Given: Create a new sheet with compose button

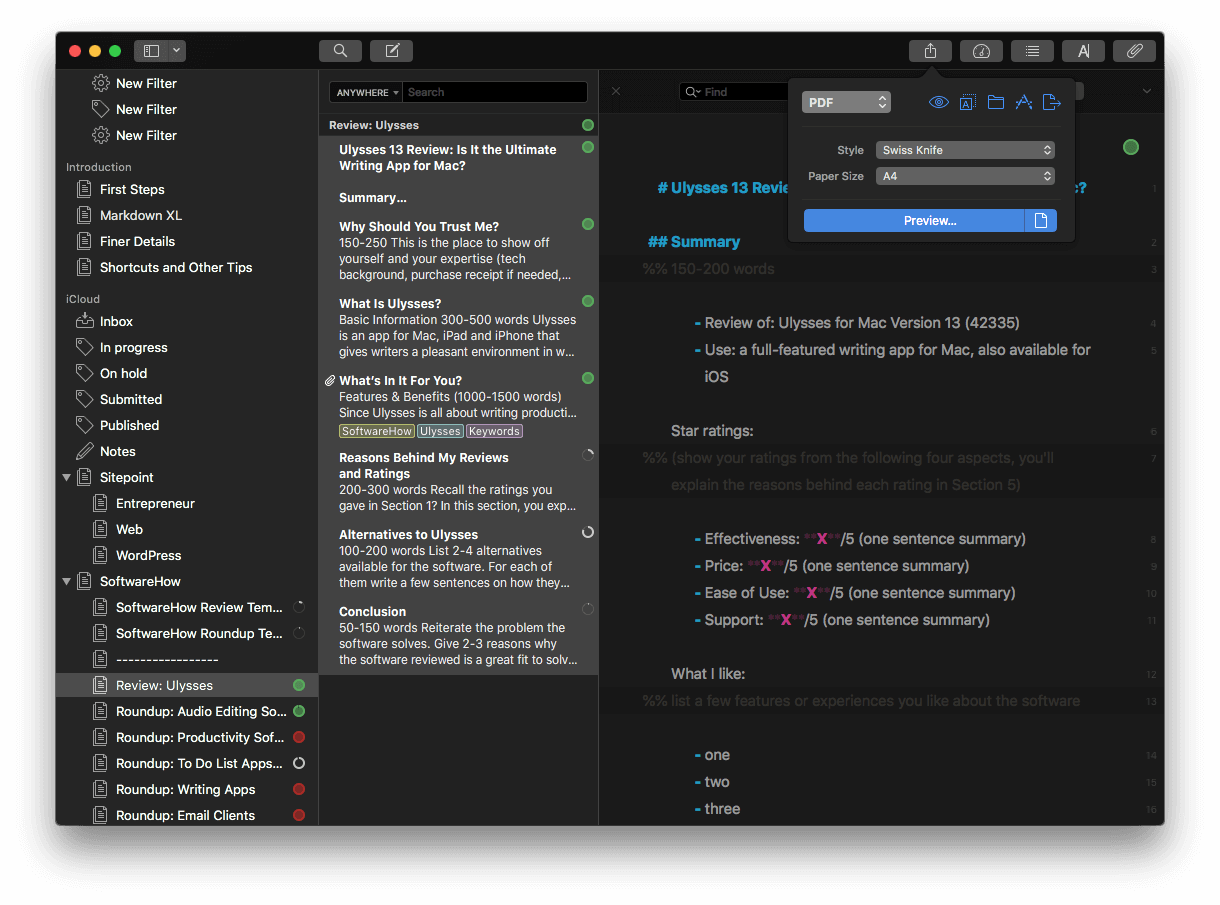Looking at the screenshot, I should 391,51.
